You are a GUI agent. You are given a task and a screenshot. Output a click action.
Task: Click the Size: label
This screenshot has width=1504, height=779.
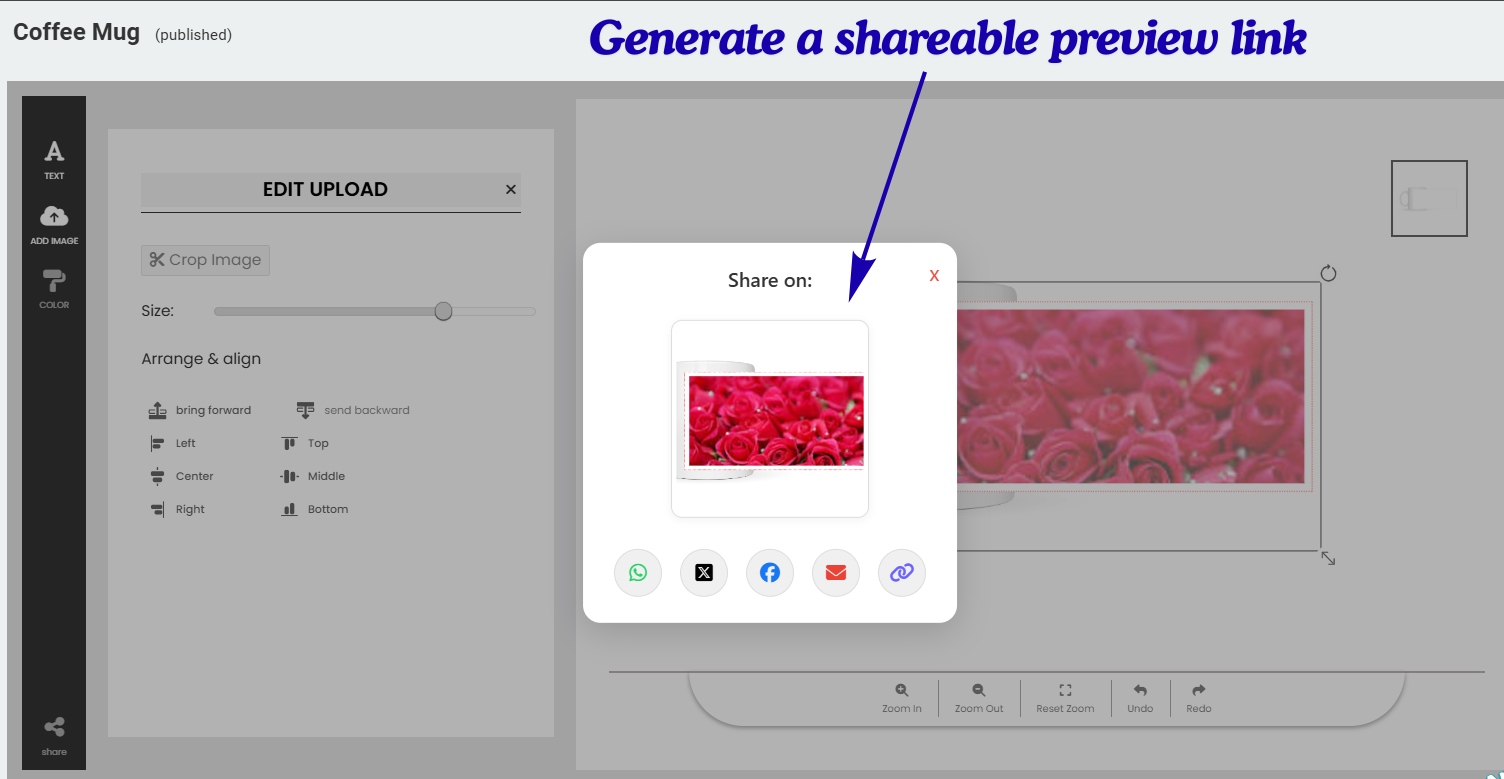(158, 311)
